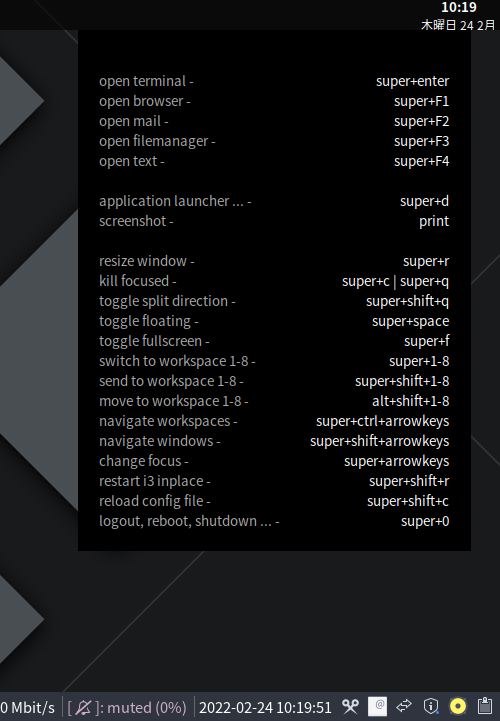Click the two-arrows network tray icon
The width and height of the screenshot is (500, 721).
[x=404, y=706]
